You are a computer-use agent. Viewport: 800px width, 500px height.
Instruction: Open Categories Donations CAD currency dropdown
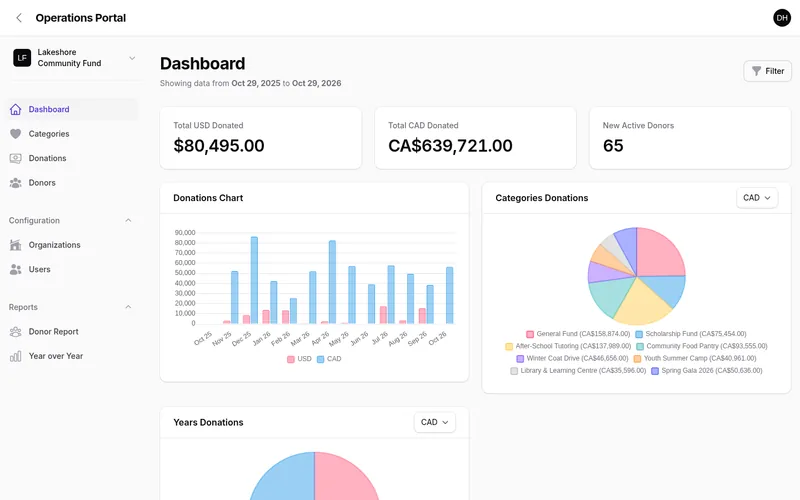[x=757, y=198]
